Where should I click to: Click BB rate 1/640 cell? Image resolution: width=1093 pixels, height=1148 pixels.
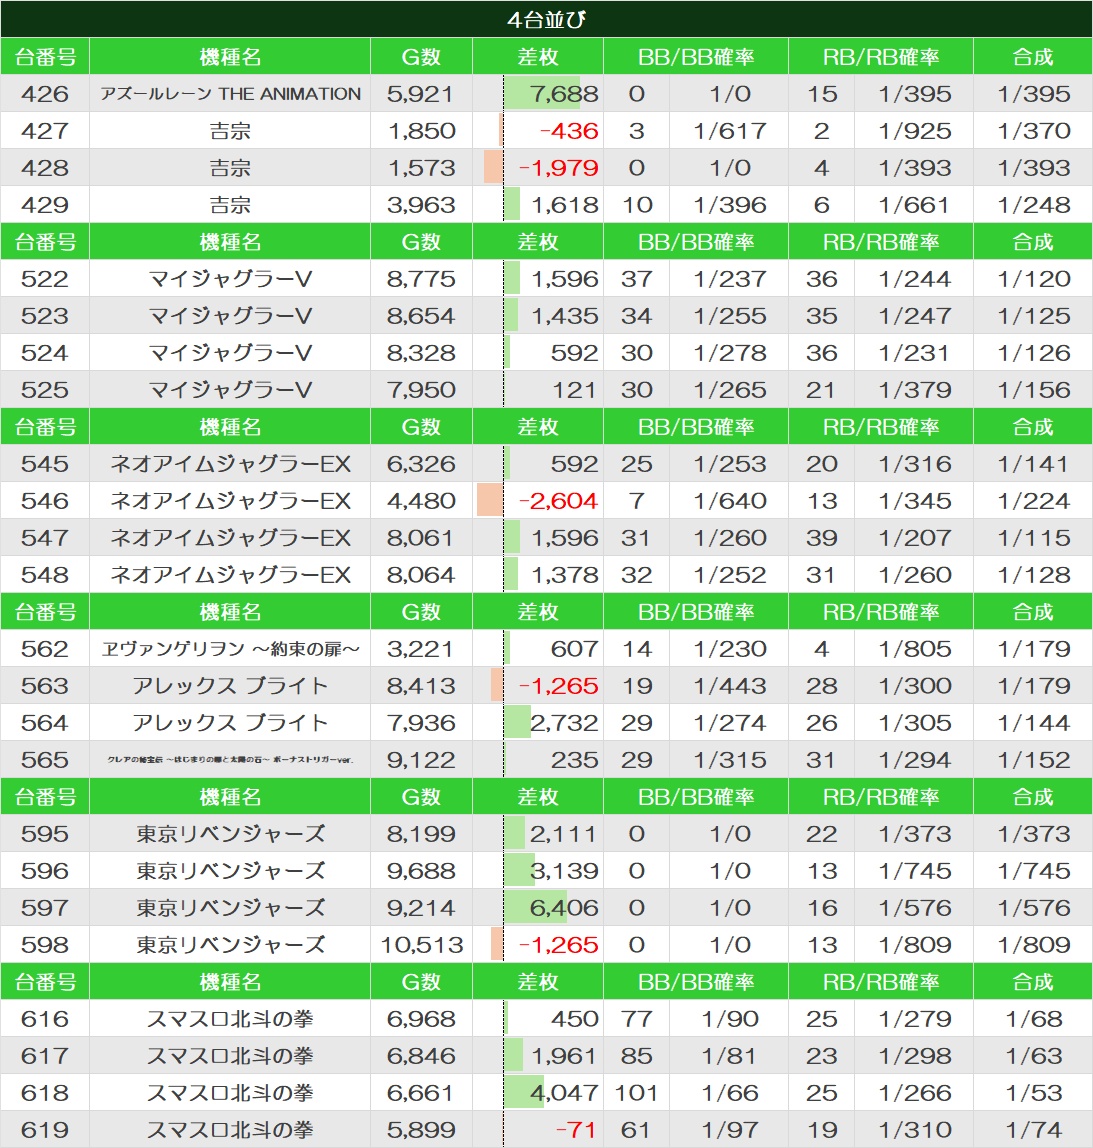[729, 501]
